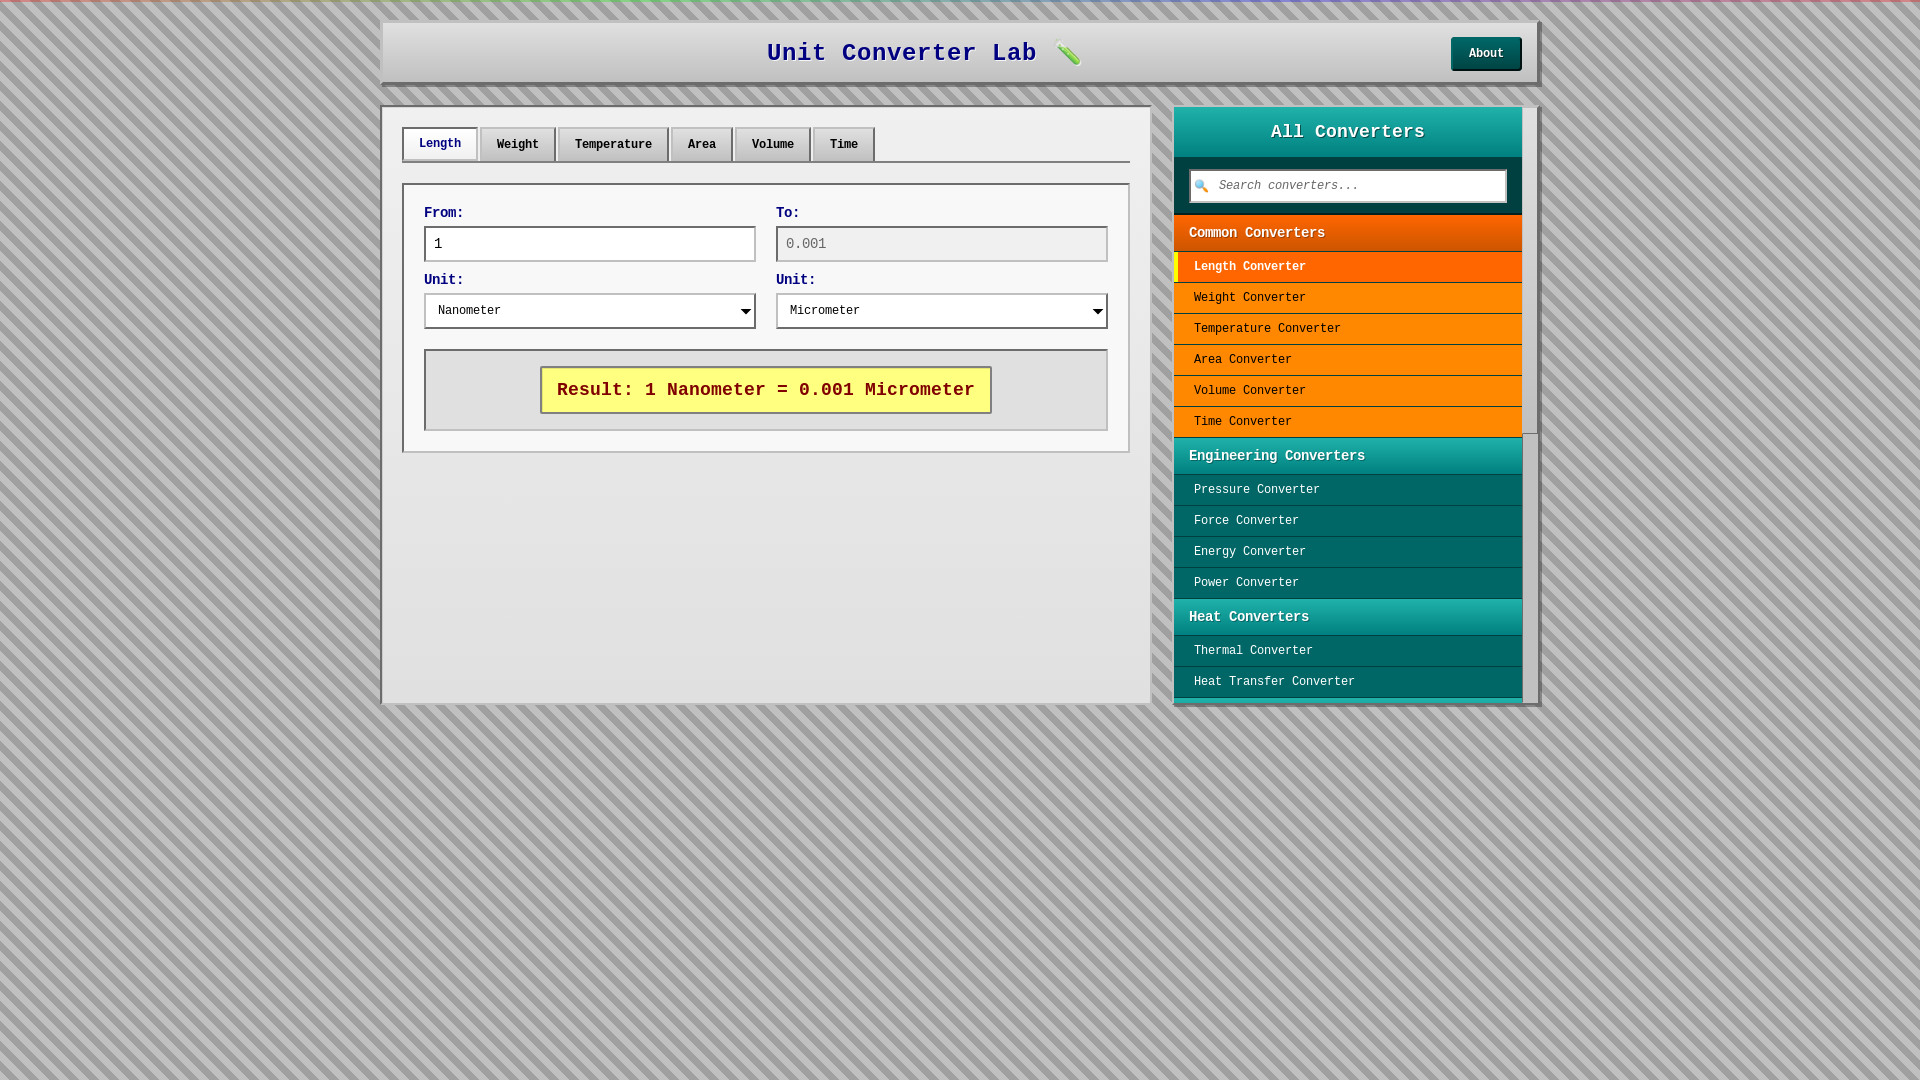The width and height of the screenshot is (1920, 1080).
Task: Collapse the Common Converters section
Action: click(x=1348, y=233)
